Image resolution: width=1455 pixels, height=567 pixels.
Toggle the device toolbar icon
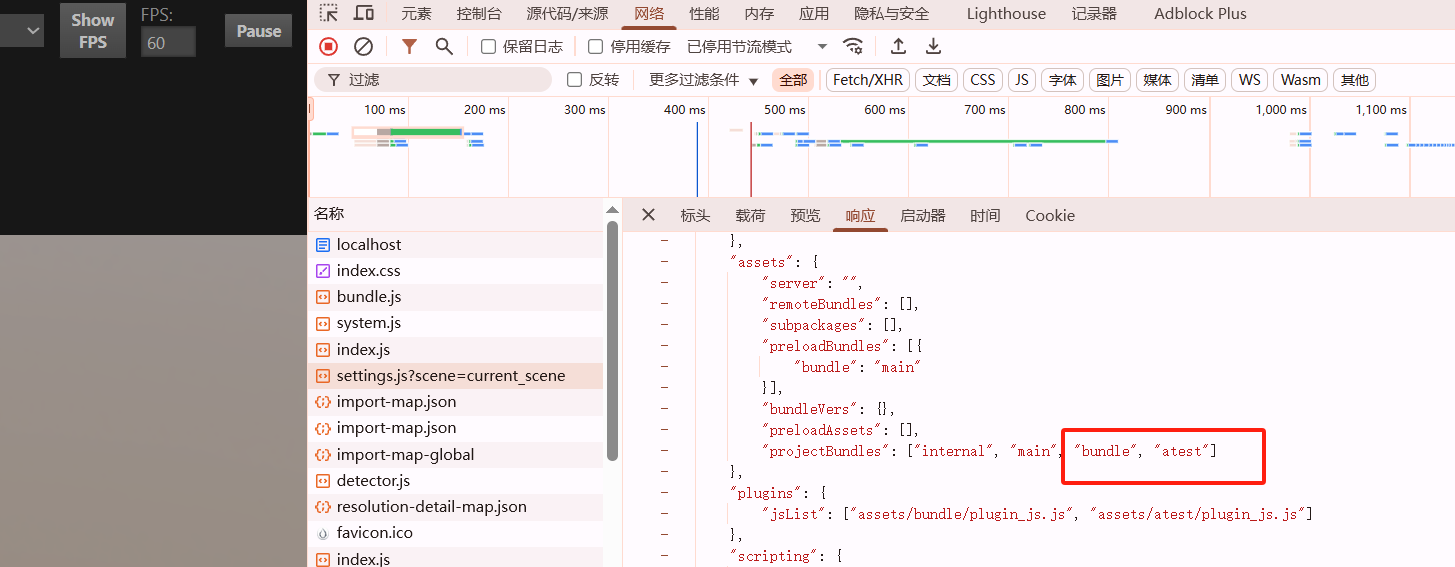coord(364,13)
